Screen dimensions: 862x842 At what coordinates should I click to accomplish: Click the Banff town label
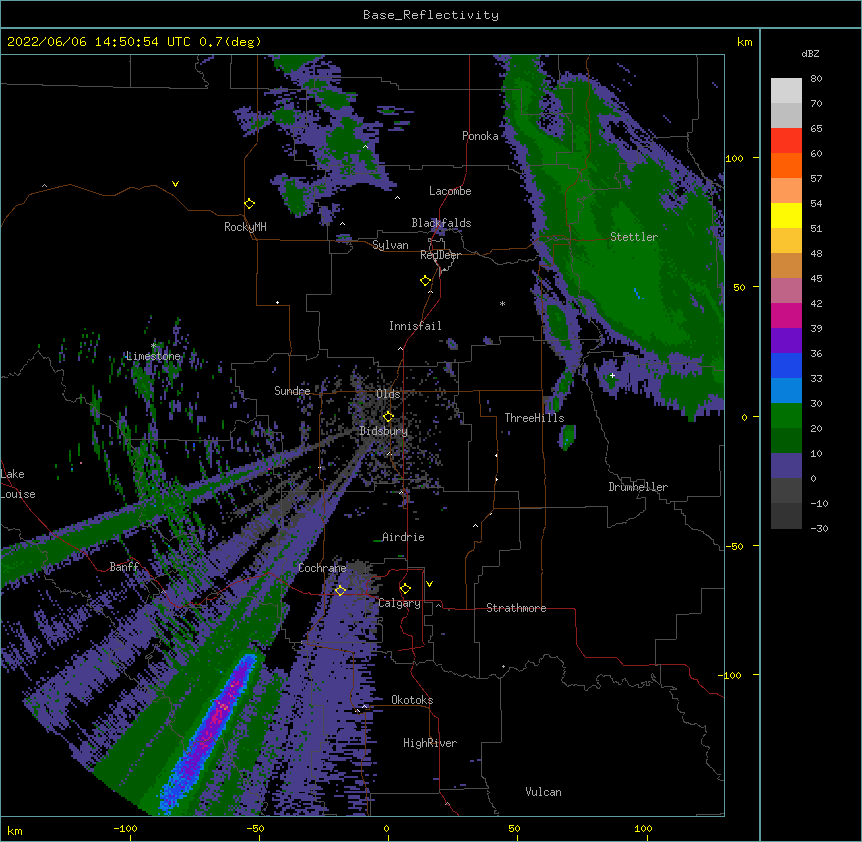(x=124, y=567)
